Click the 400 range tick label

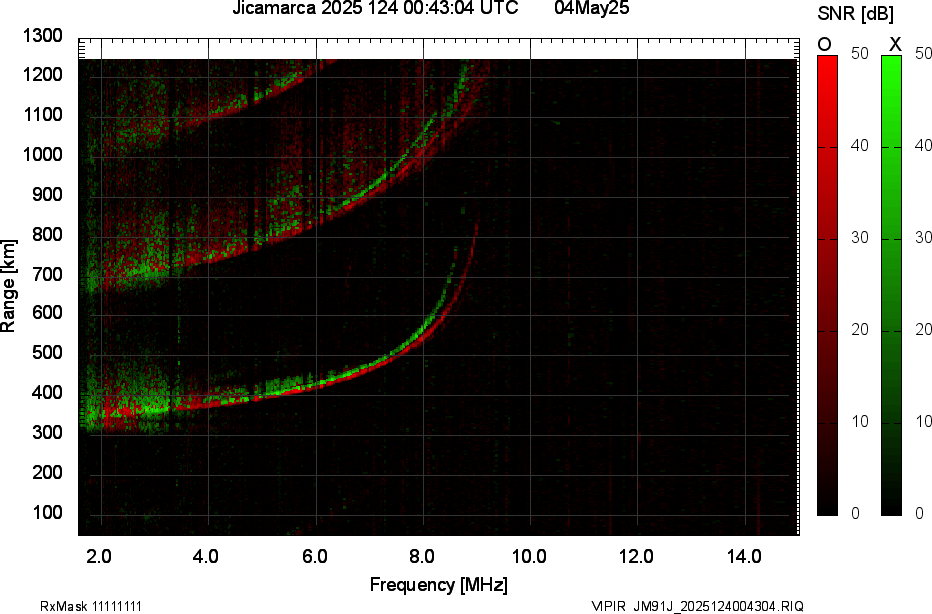47,392
